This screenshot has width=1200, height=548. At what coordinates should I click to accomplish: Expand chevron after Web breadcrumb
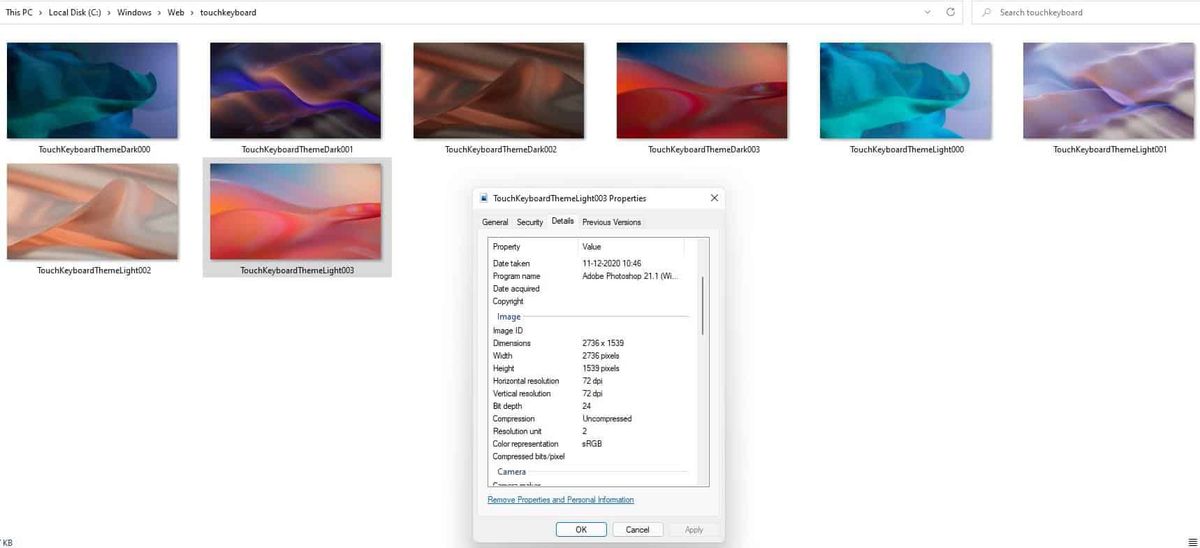click(x=192, y=12)
